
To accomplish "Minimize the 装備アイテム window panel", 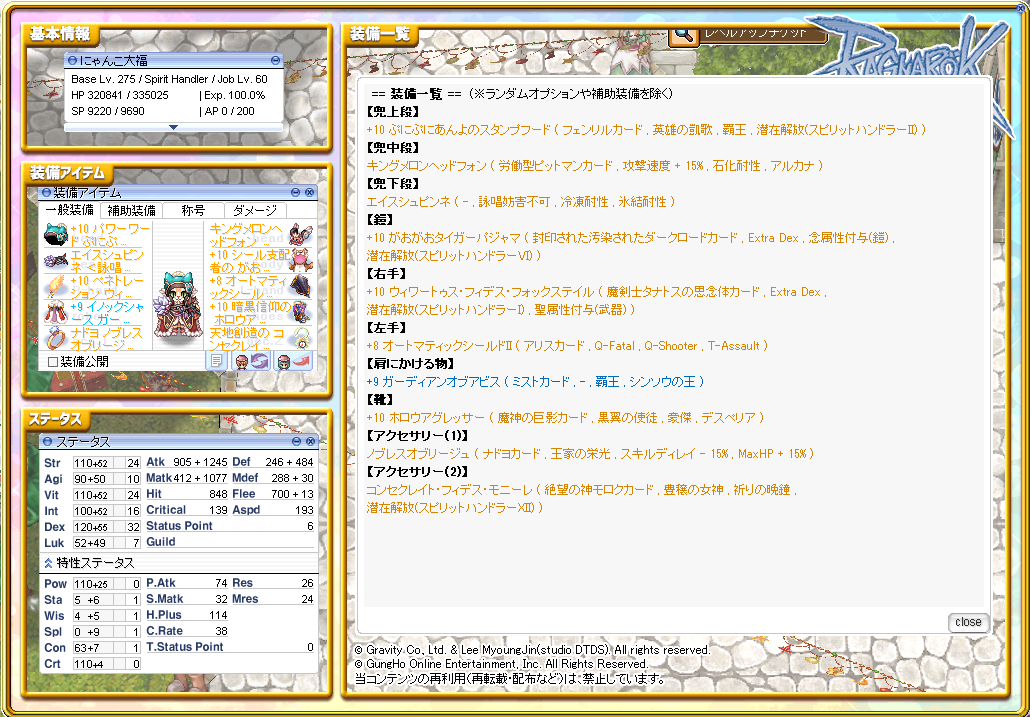I will tap(295, 192).
